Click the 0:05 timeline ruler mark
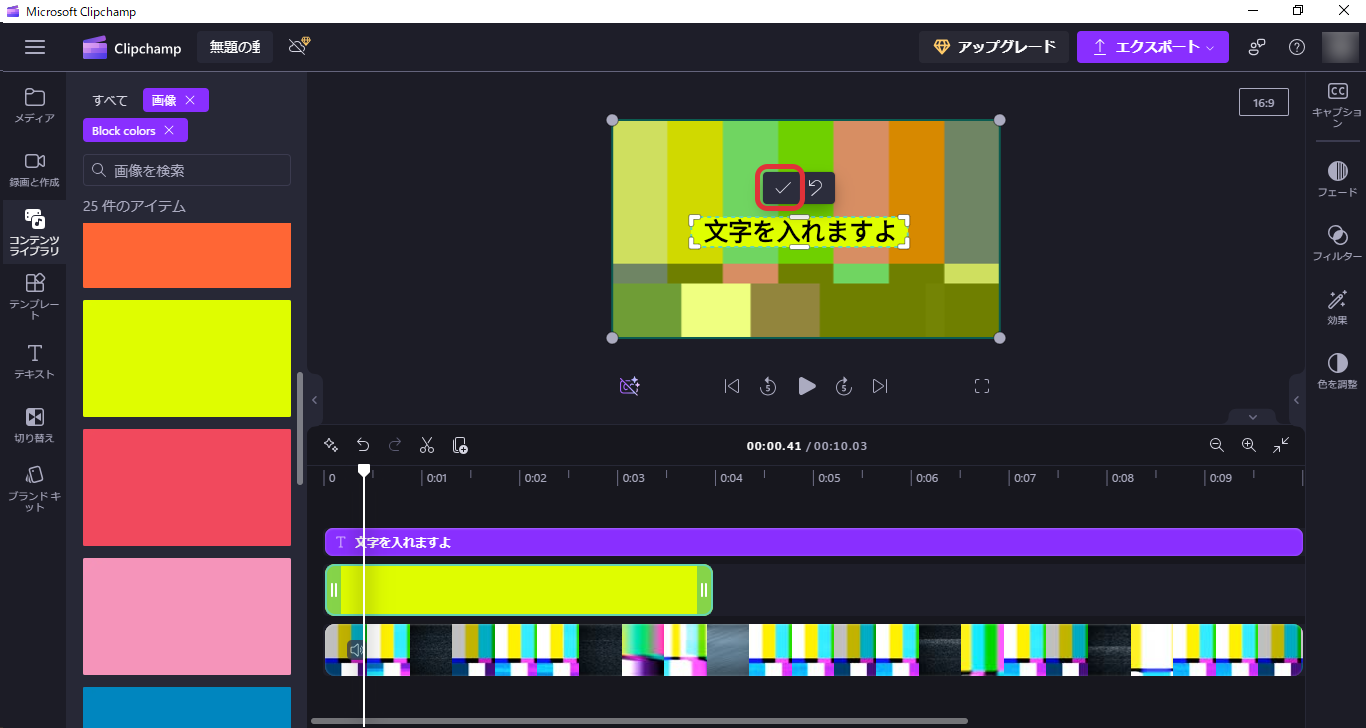This screenshot has width=1366, height=728. click(x=829, y=478)
